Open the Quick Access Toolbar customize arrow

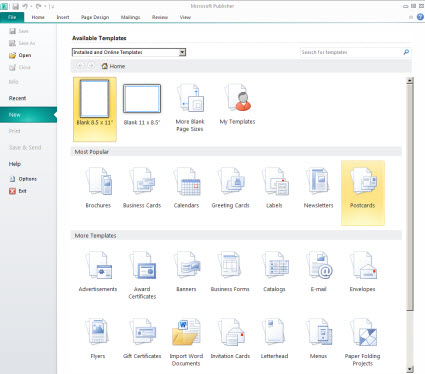53,6
